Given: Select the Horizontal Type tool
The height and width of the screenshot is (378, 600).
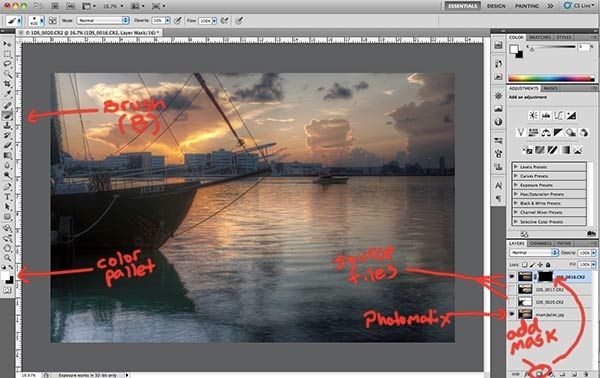Looking at the screenshot, I should [x=7, y=197].
